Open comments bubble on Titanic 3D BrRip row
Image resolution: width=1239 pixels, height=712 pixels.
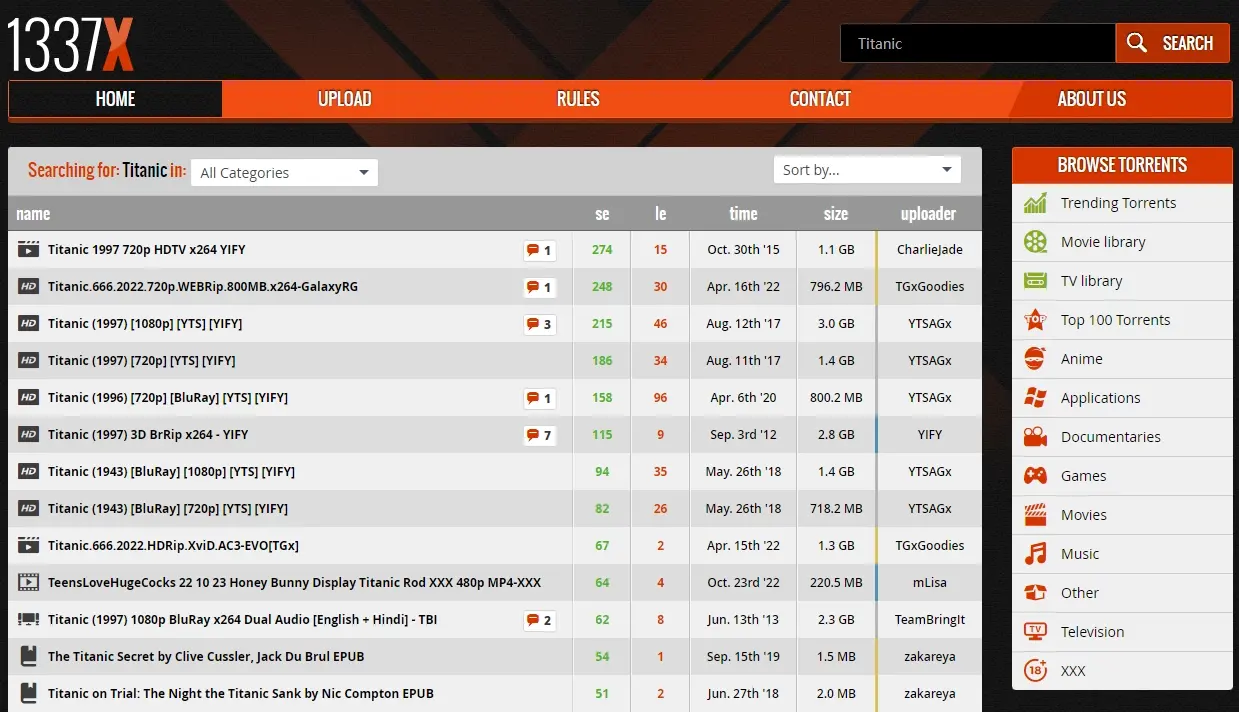(539, 435)
